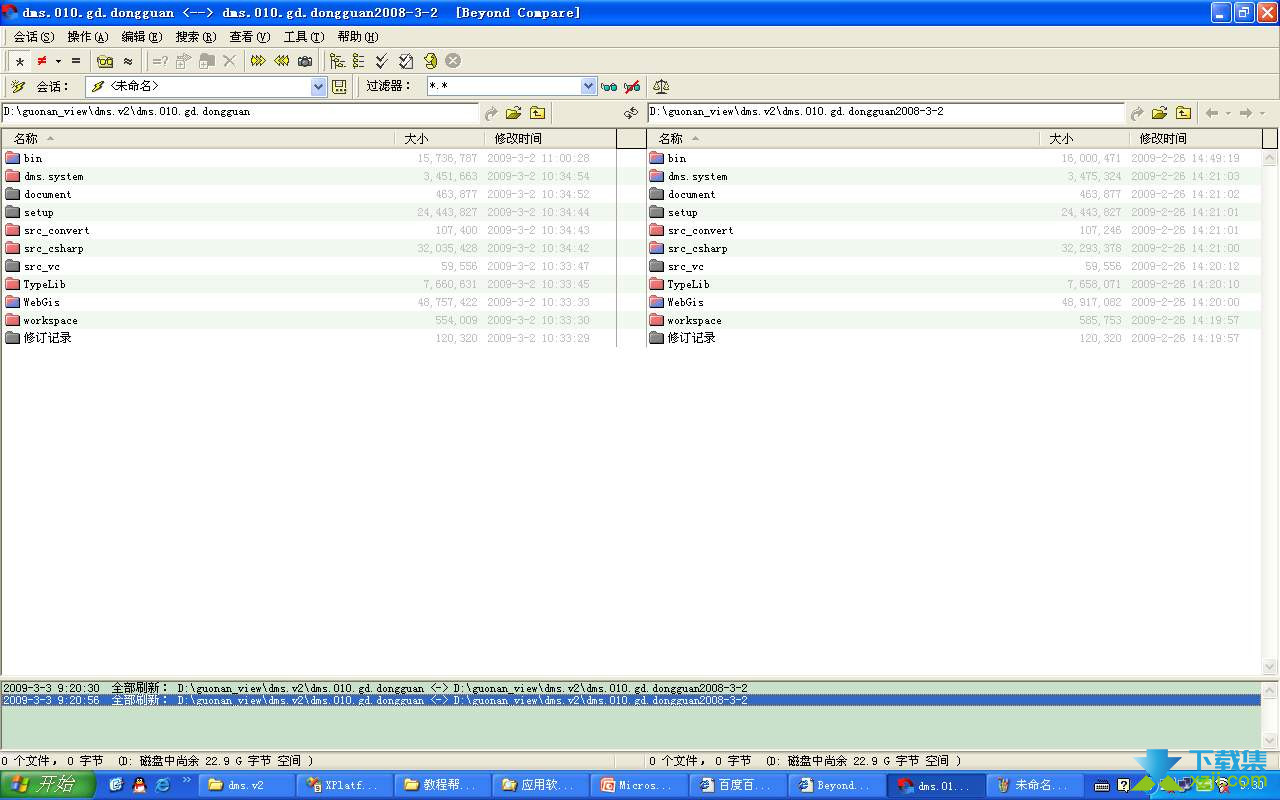
Task: Click the red-struck glasses exclude filter icon
Action: tap(632, 87)
